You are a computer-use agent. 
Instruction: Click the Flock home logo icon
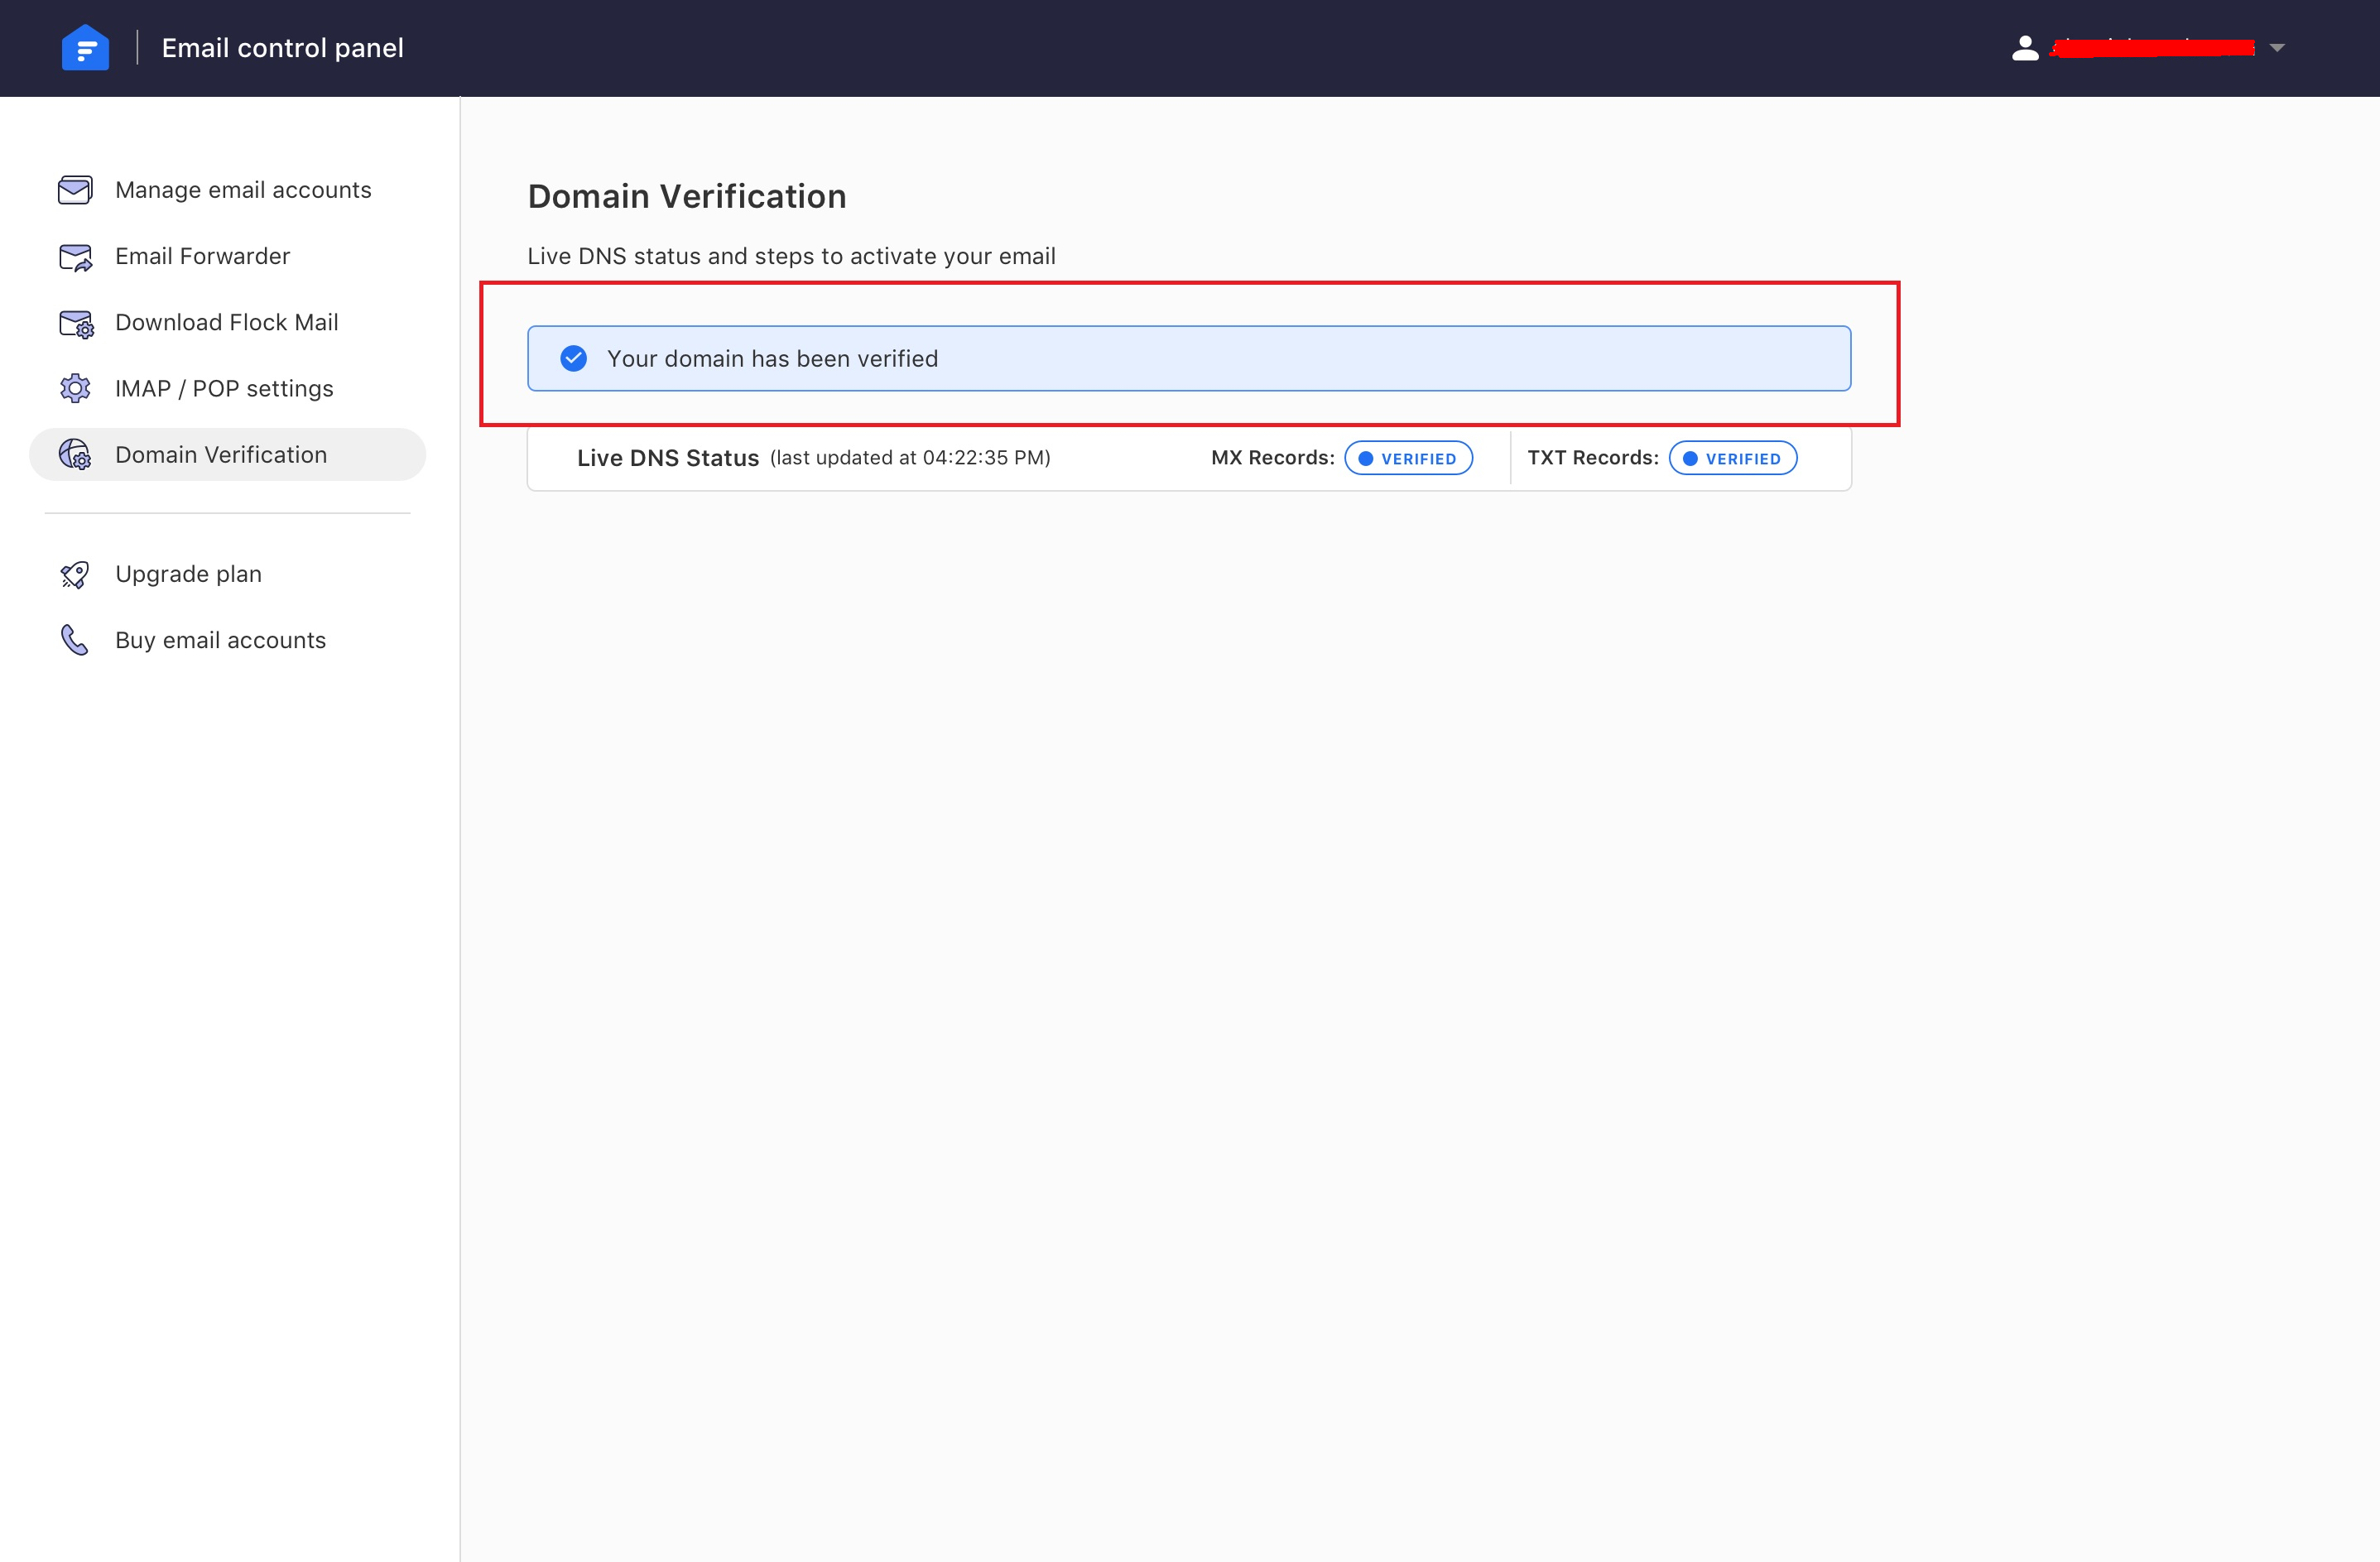pos(85,48)
